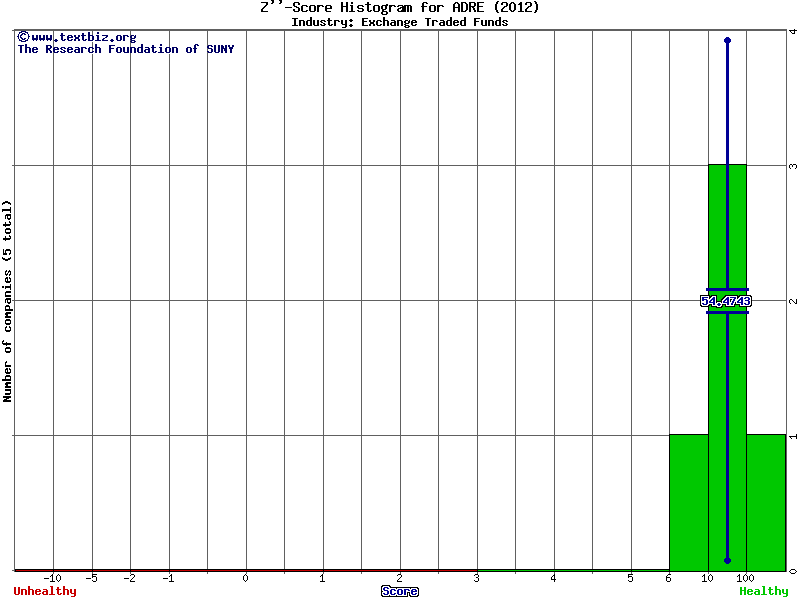Click 'The Research Foundation of SUNY' text

coord(126,49)
